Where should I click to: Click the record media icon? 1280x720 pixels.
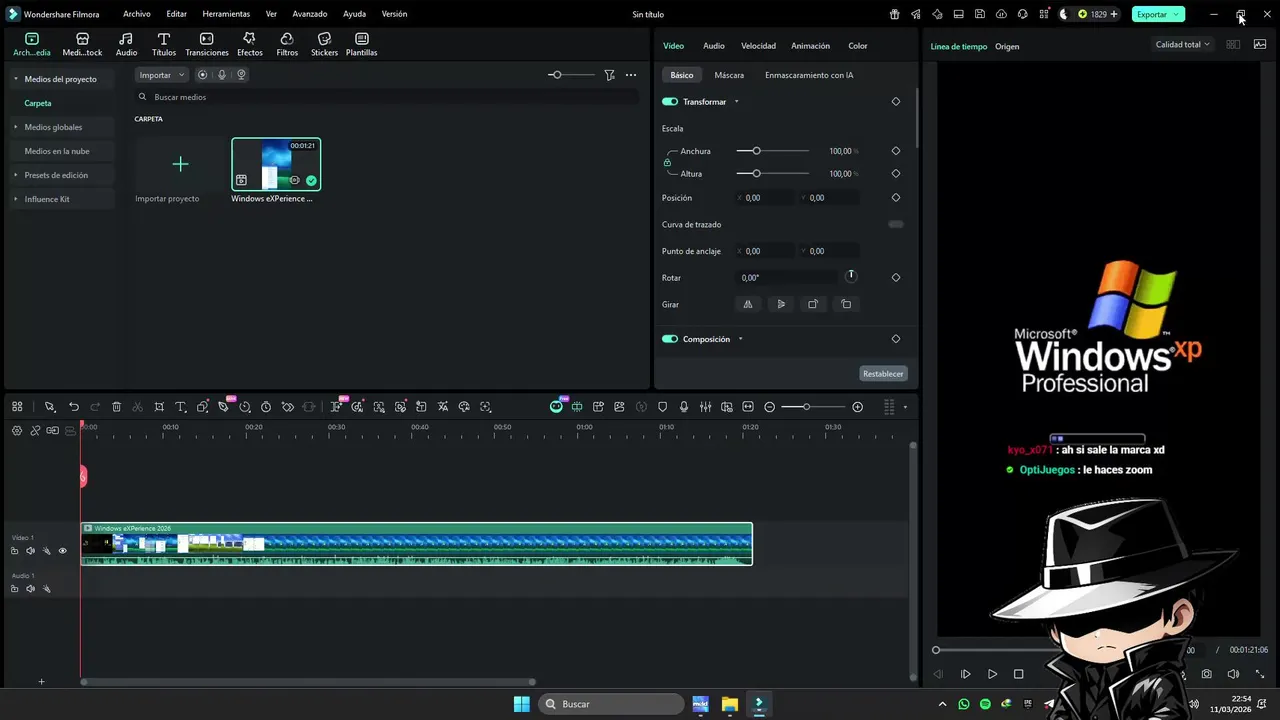(x=203, y=75)
